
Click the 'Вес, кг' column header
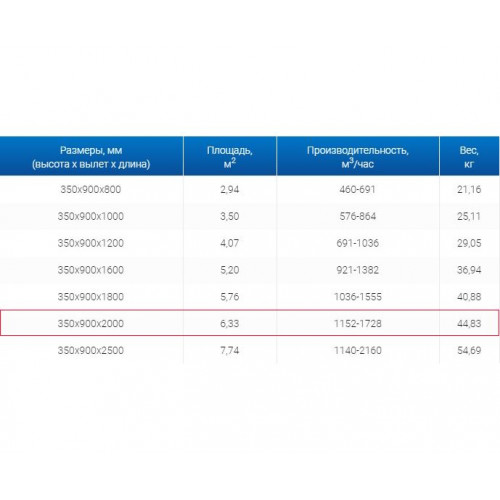[x=469, y=156]
